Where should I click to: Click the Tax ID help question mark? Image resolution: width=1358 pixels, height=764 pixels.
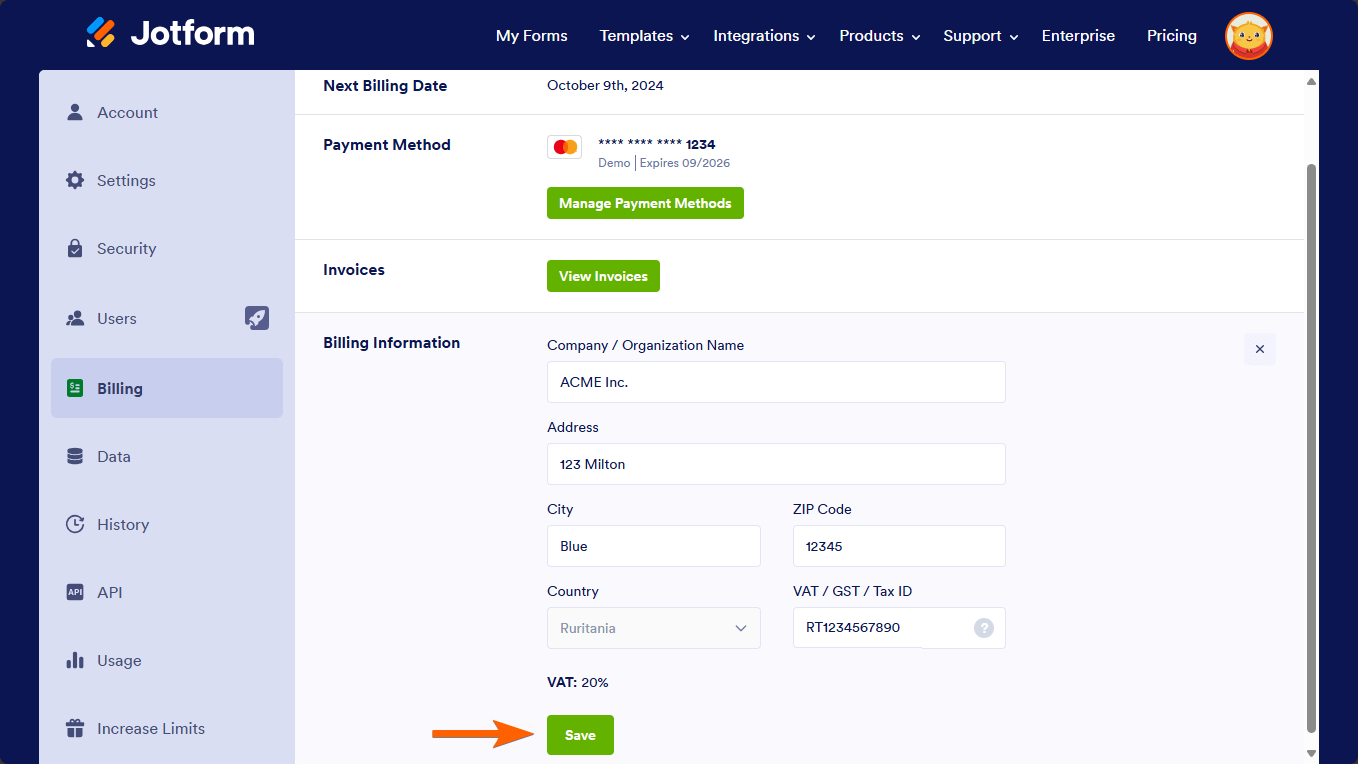tap(984, 628)
